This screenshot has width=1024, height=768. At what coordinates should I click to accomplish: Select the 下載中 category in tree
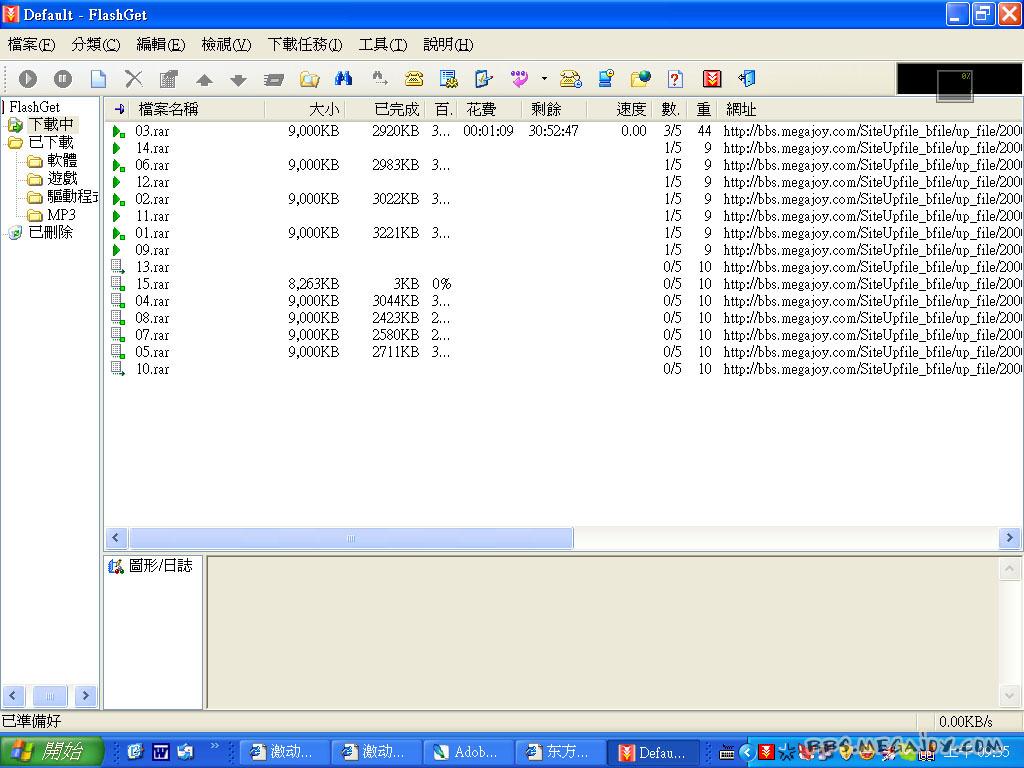point(51,124)
